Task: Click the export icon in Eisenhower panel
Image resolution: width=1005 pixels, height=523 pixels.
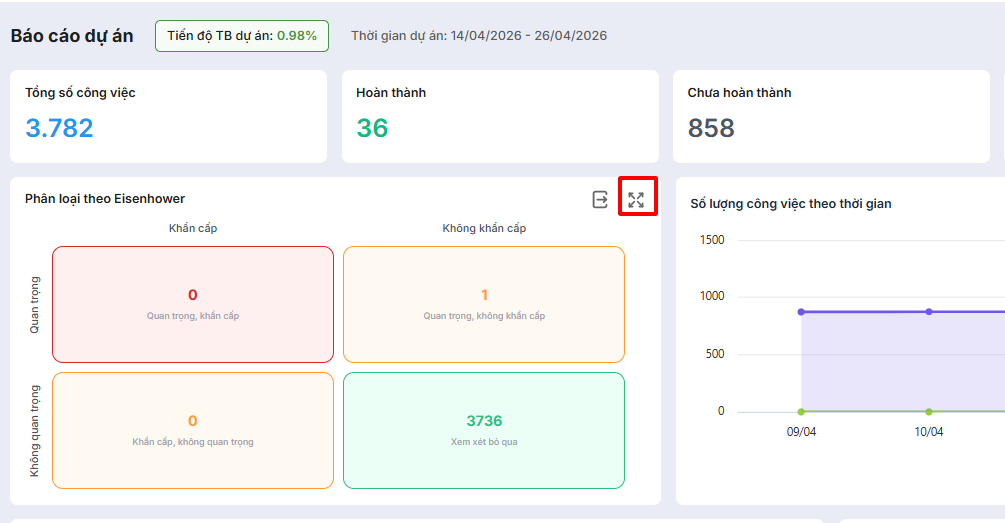Action: (600, 199)
